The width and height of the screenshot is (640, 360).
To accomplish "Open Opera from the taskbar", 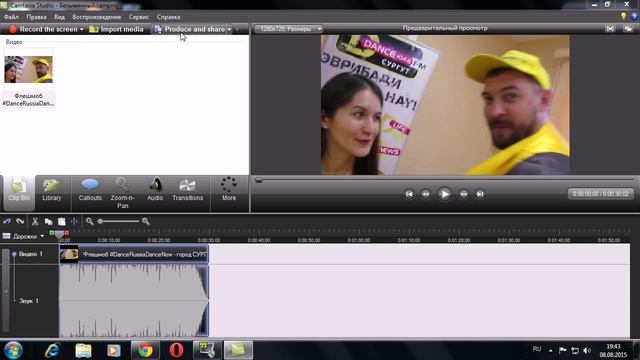I will (176, 350).
